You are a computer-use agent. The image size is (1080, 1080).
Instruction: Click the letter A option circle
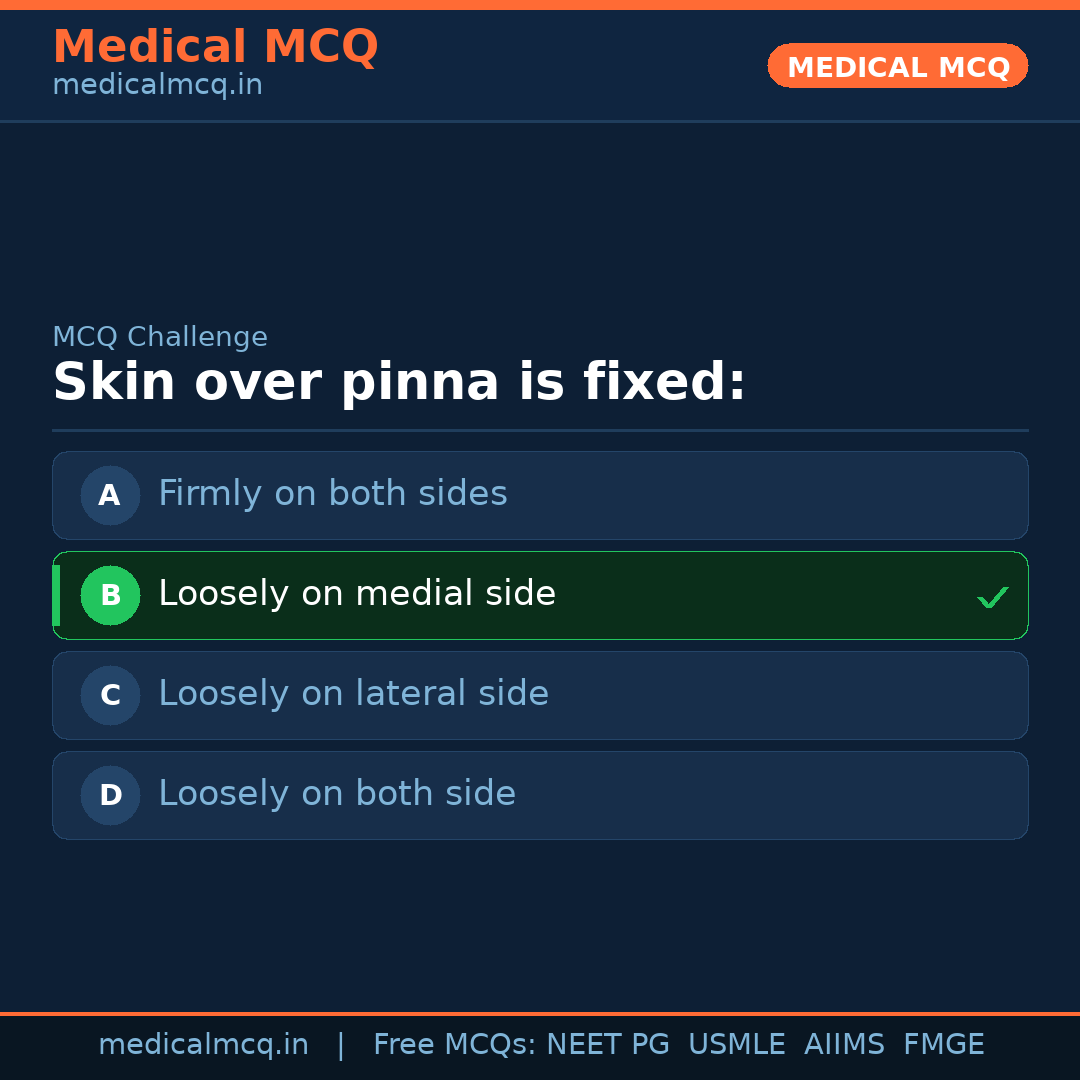[110, 495]
